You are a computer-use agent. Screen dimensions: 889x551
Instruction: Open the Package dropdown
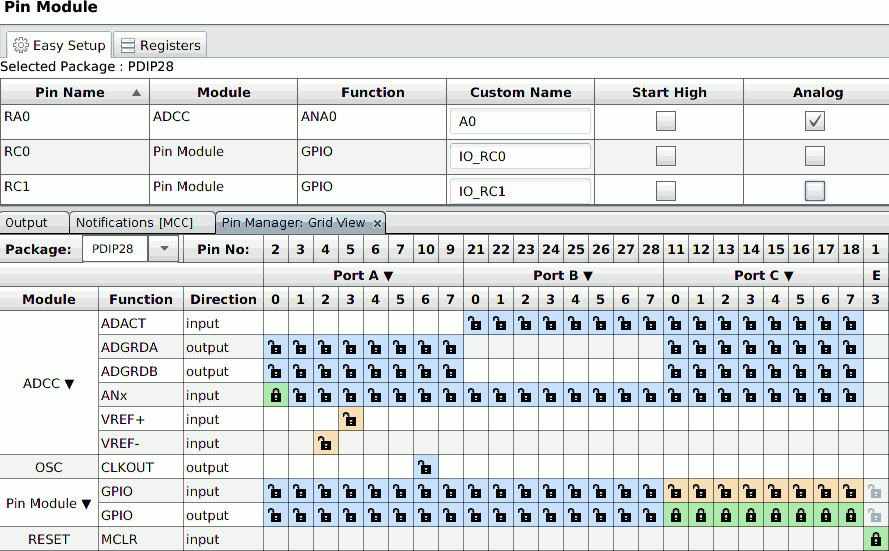[164, 248]
